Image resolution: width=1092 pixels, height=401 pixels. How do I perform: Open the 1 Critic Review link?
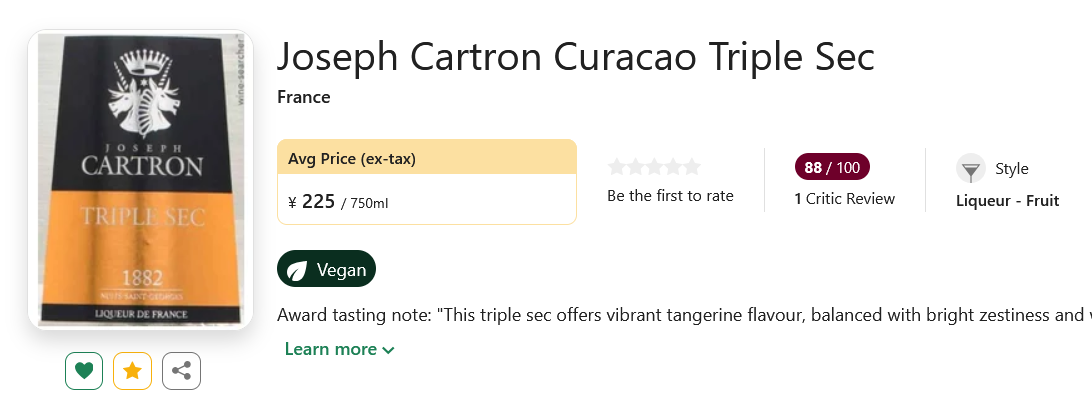click(844, 199)
